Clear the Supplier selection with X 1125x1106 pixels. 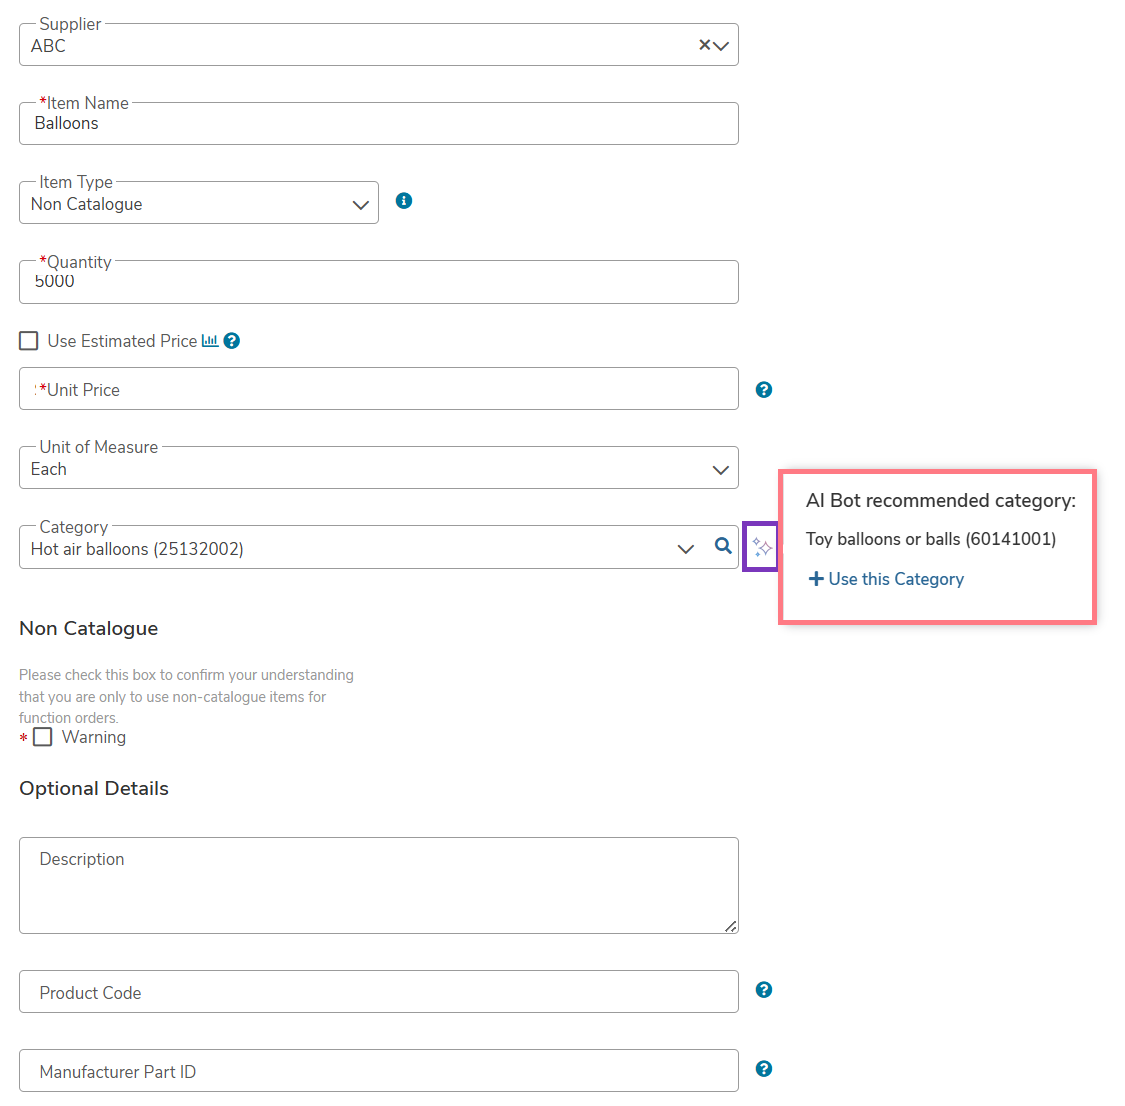pos(705,45)
